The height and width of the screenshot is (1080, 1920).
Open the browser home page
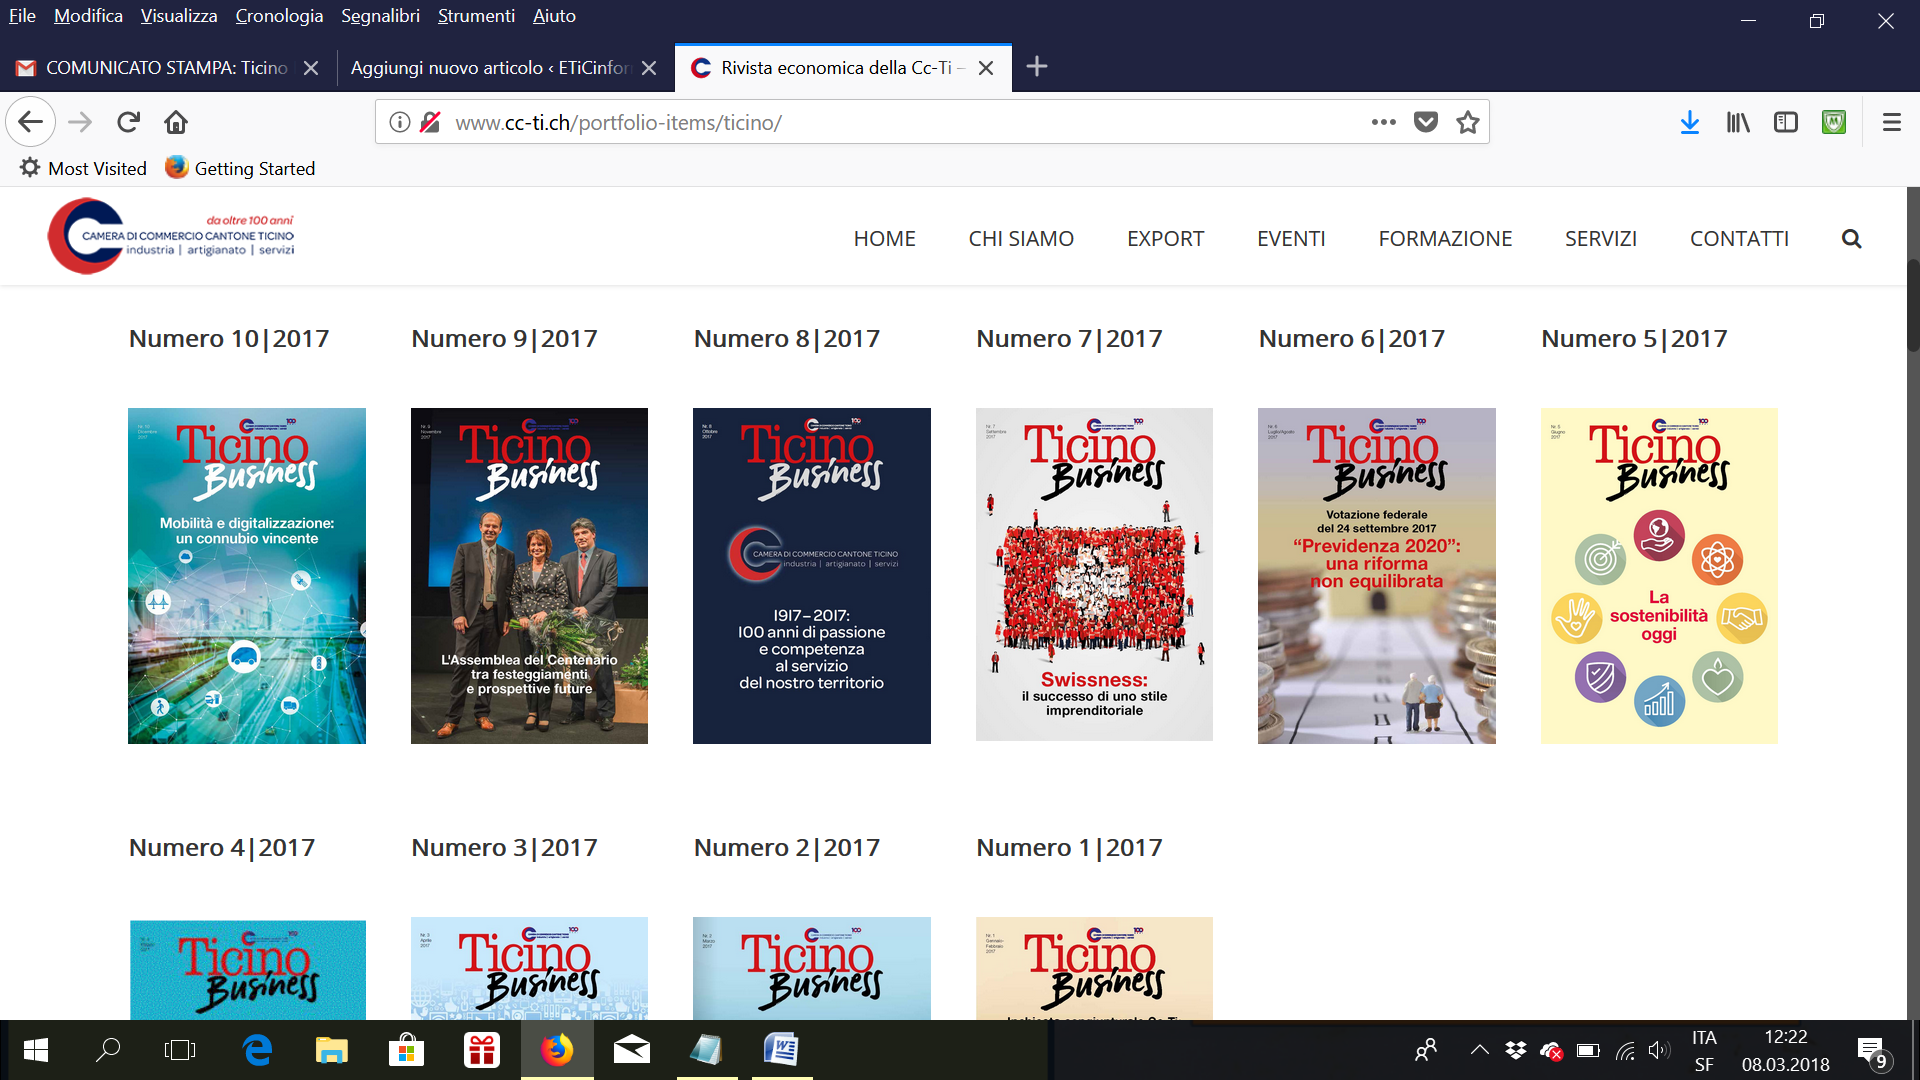point(176,122)
